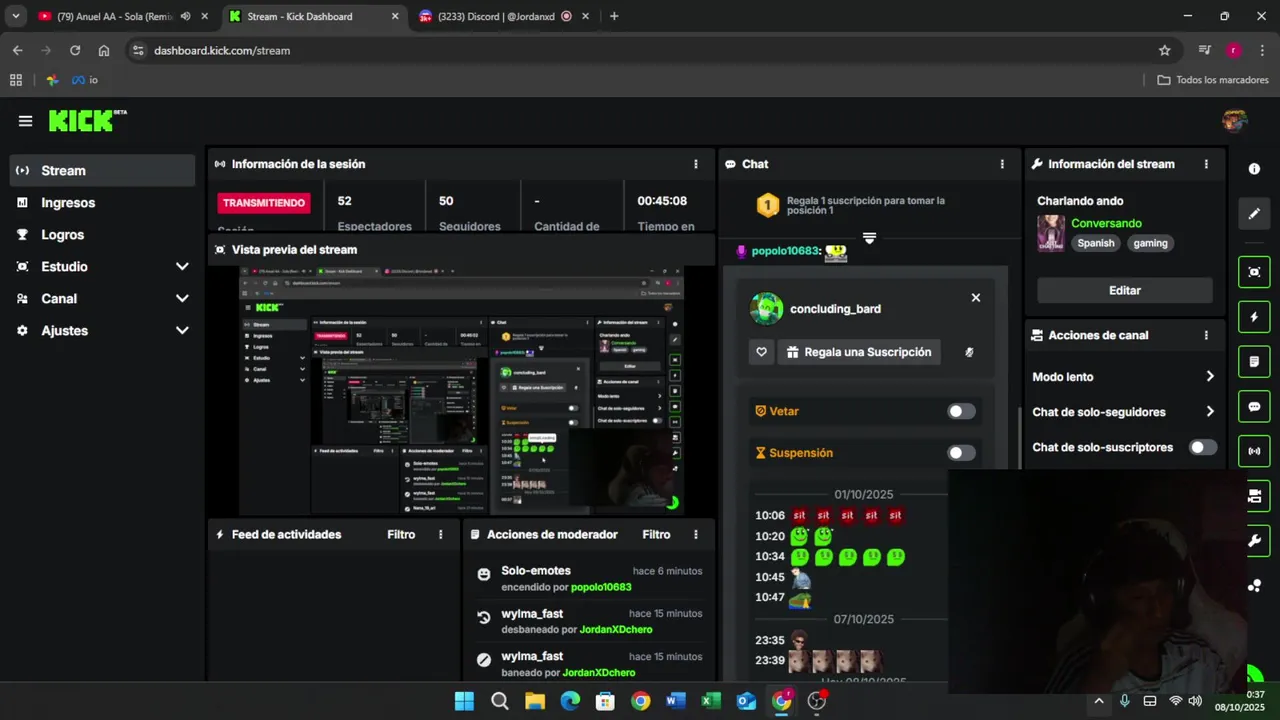
Task: Click Regala una Suscripción button
Action: coord(859,352)
